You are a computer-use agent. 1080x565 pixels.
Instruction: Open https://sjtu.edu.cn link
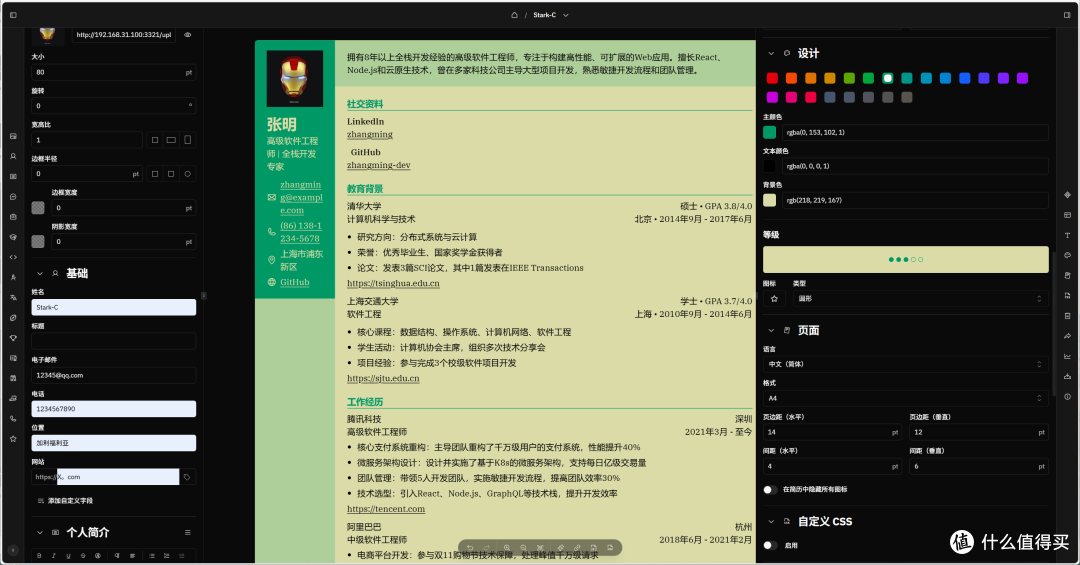click(383, 378)
